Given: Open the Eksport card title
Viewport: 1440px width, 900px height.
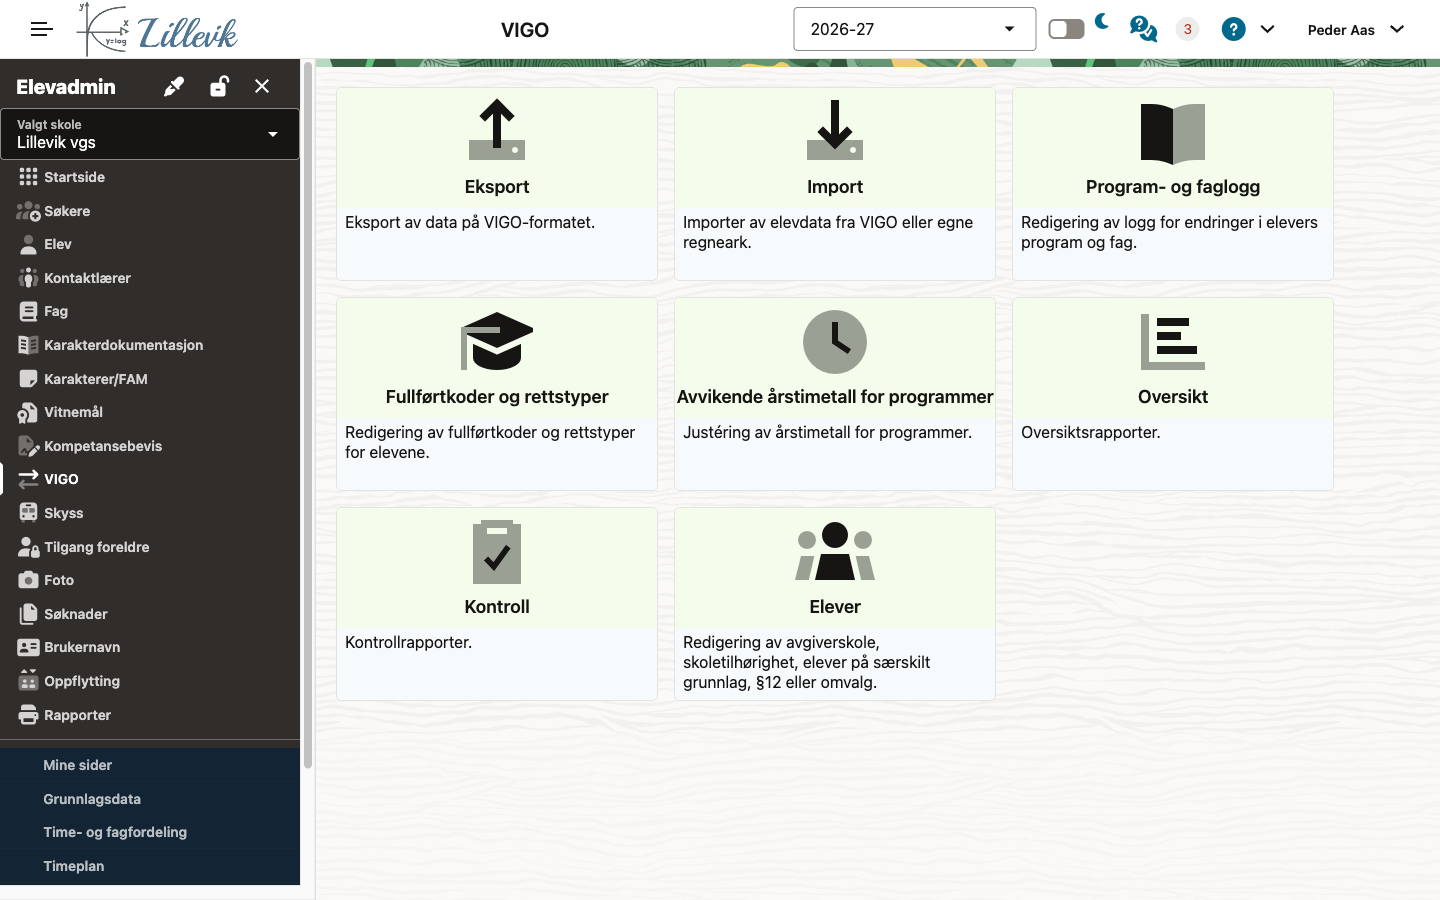Looking at the screenshot, I should pos(497,187).
